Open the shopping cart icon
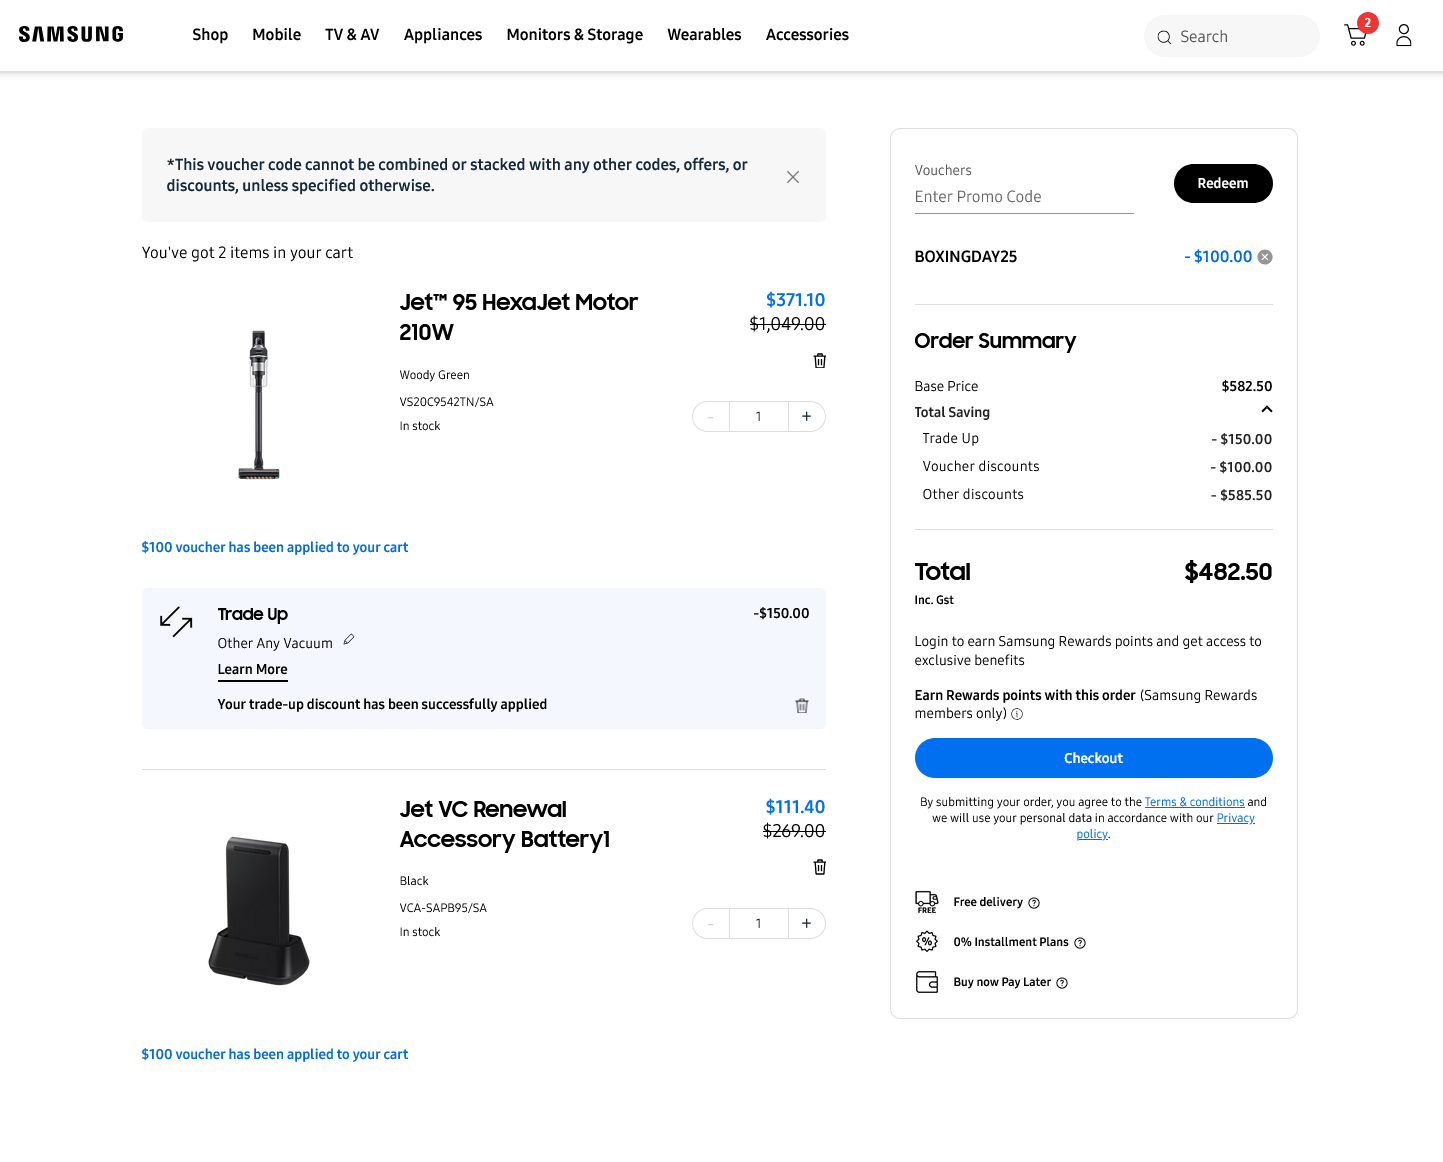This screenshot has height=1162, width=1443. point(1356,36)
